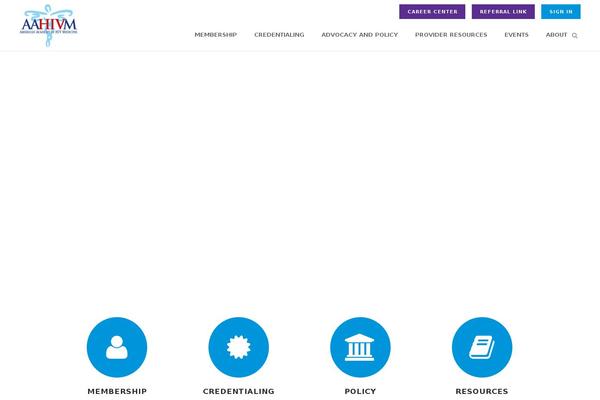The height and width of the screenshot is (400, 600).
Task: Open the Career Center button
Action: (x=432, y=12)
